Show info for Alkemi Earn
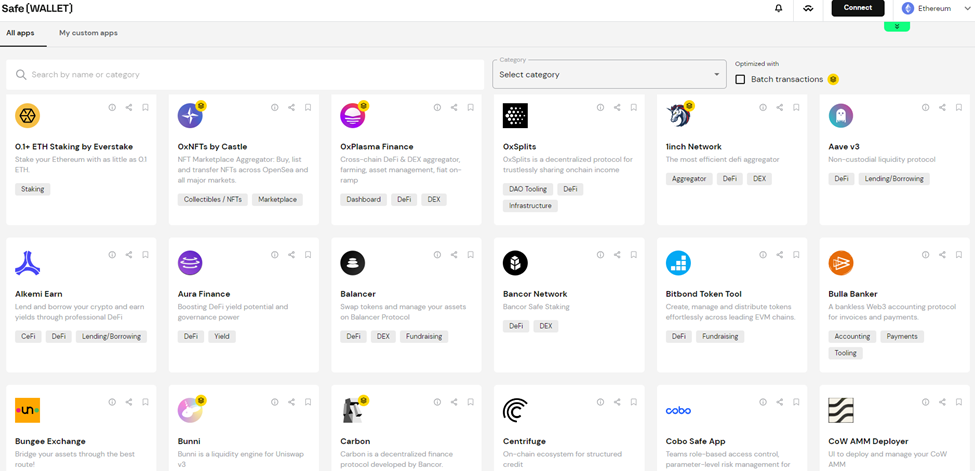 pyautogui.click(x=112, y=254)
